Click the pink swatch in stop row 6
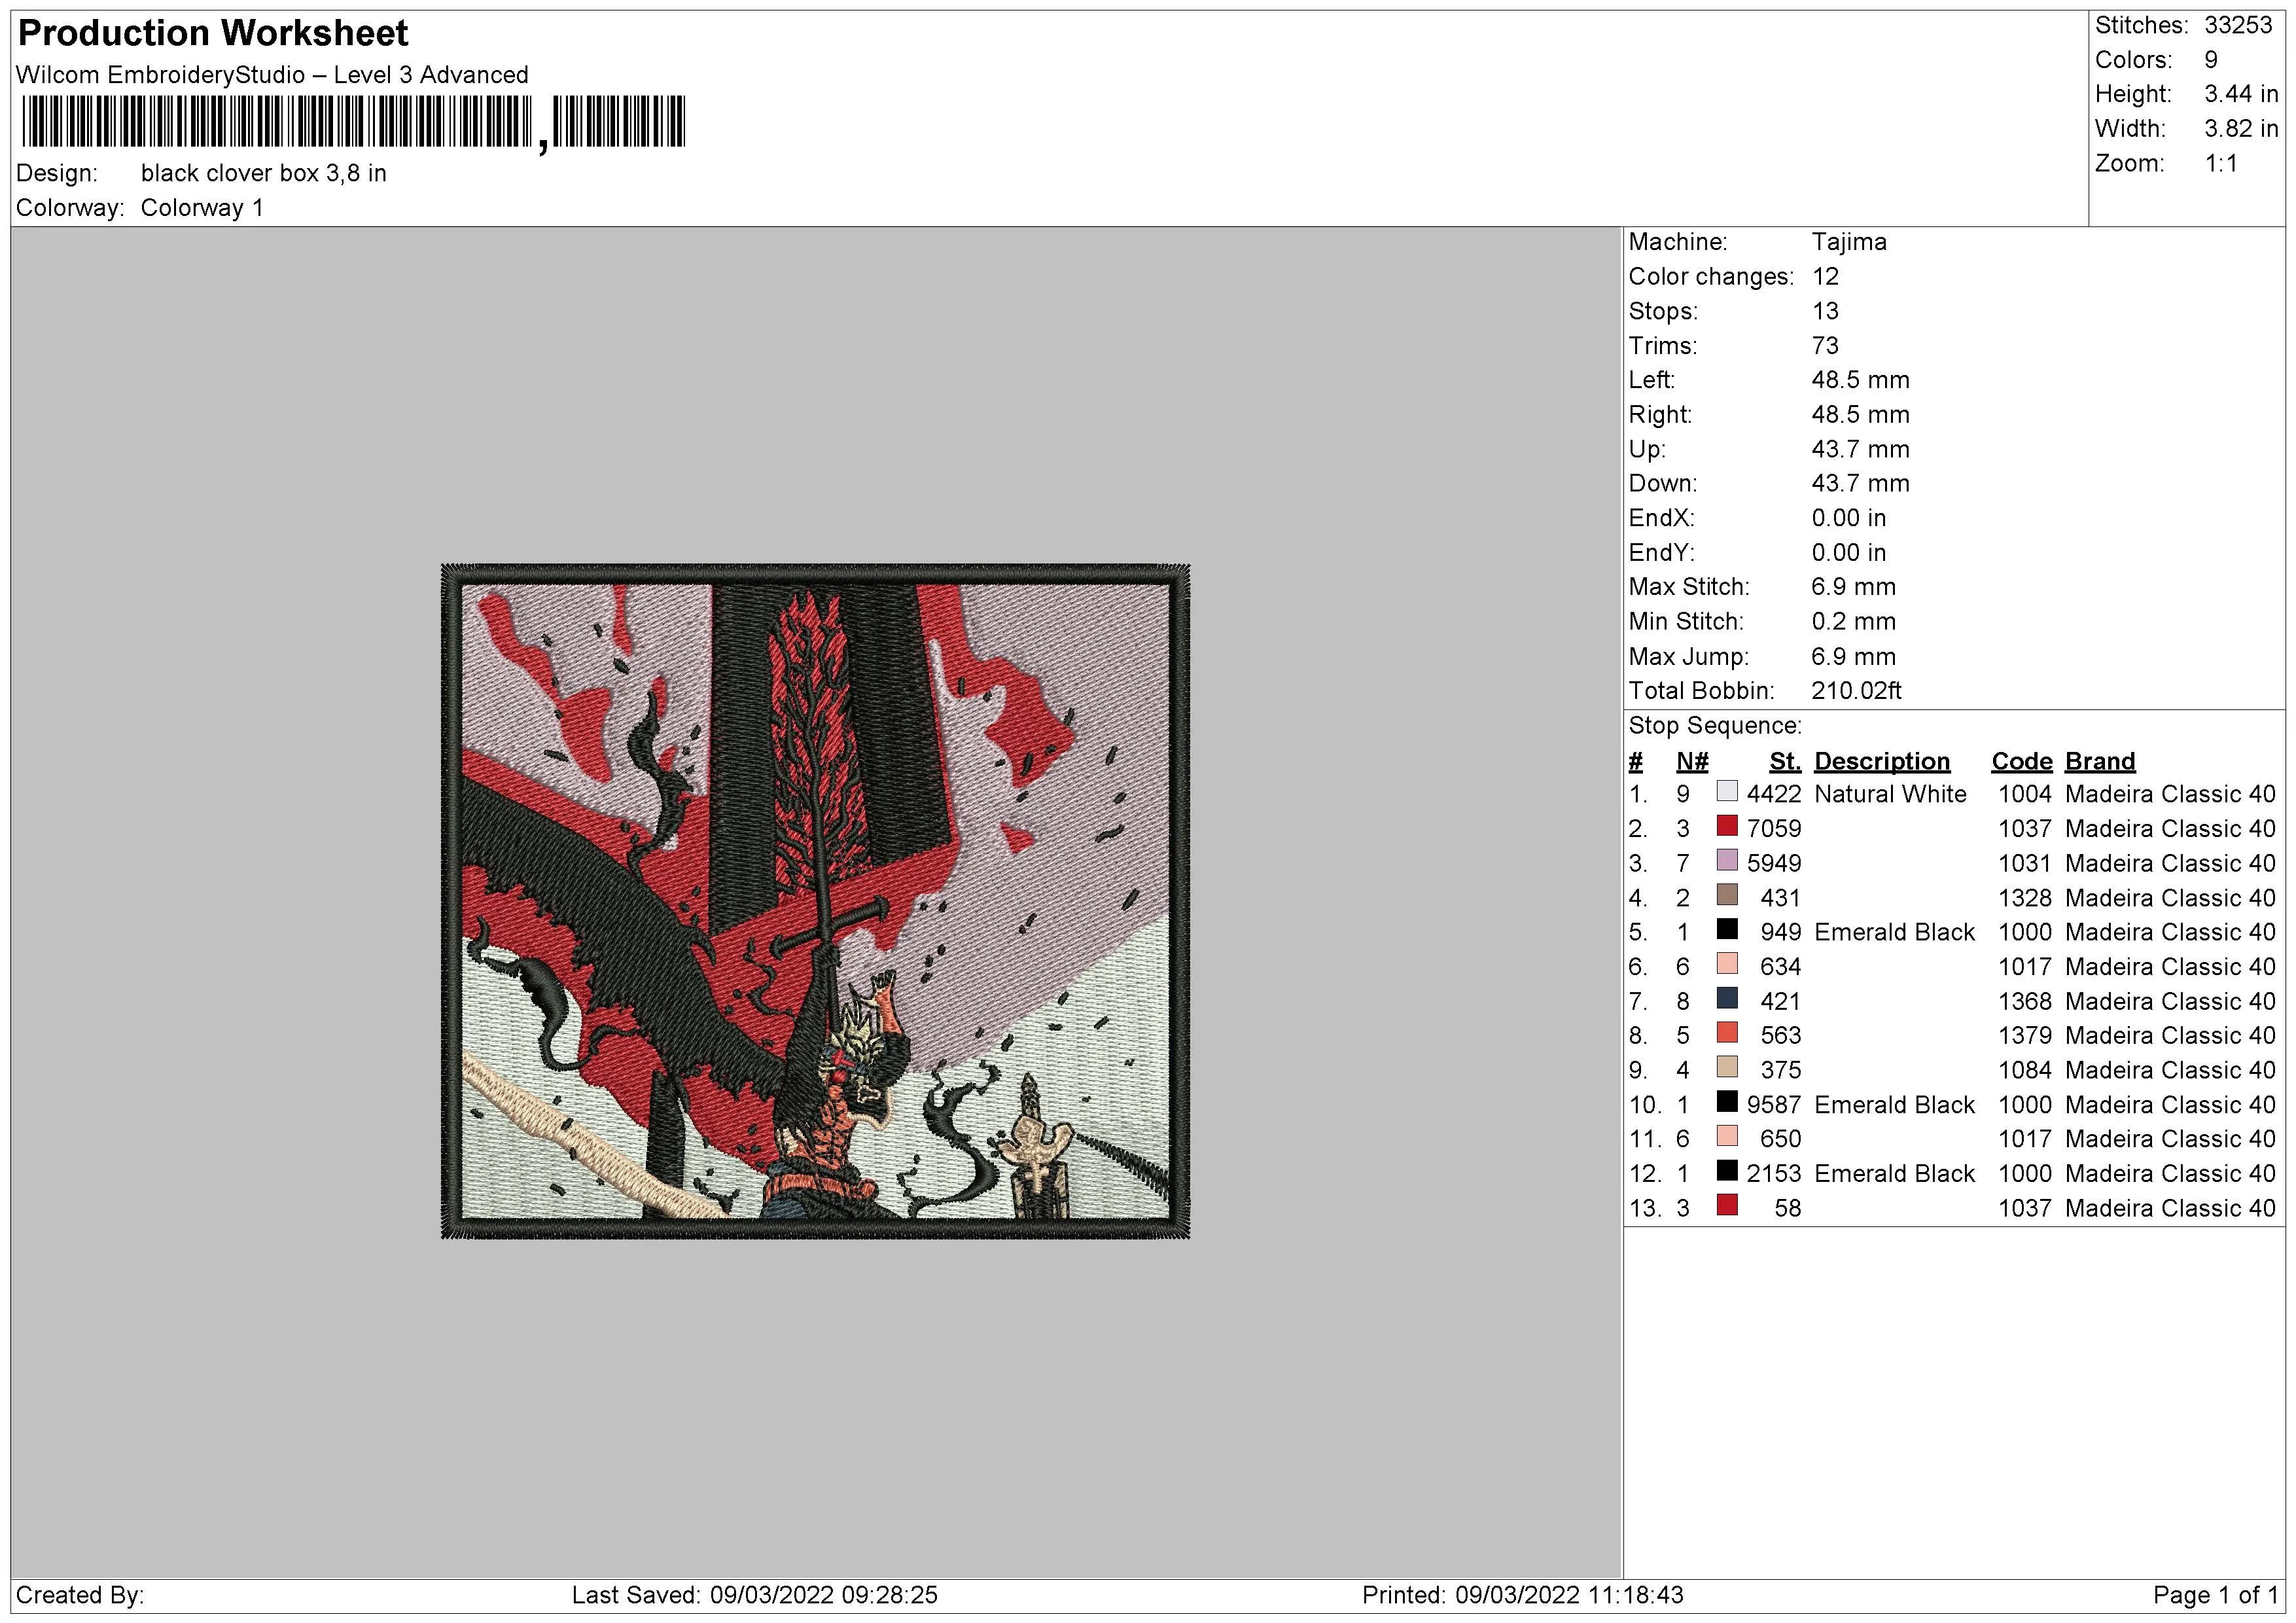 tap(1727, 964)
